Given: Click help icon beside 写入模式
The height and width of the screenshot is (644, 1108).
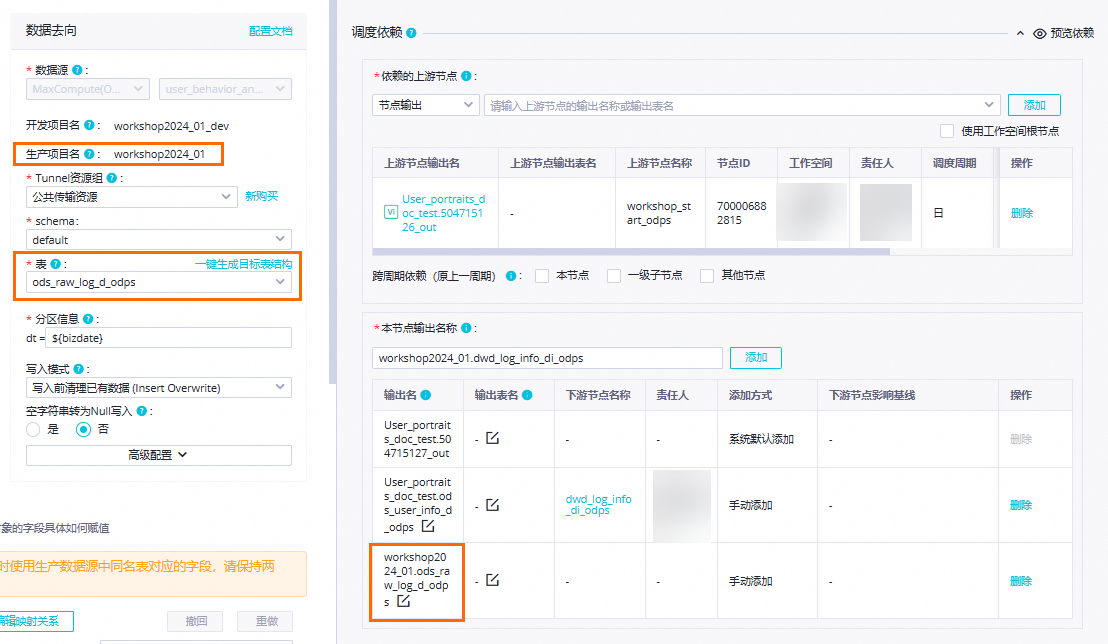Looking at the screenshot, I should (78, 369).
